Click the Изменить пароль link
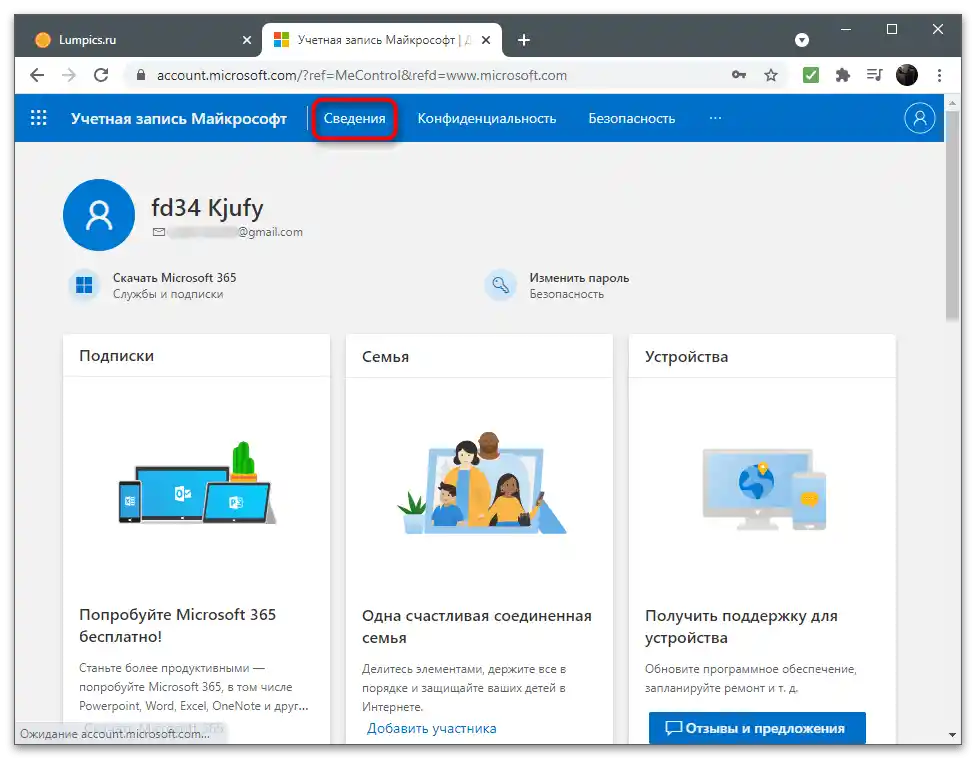 579,278
